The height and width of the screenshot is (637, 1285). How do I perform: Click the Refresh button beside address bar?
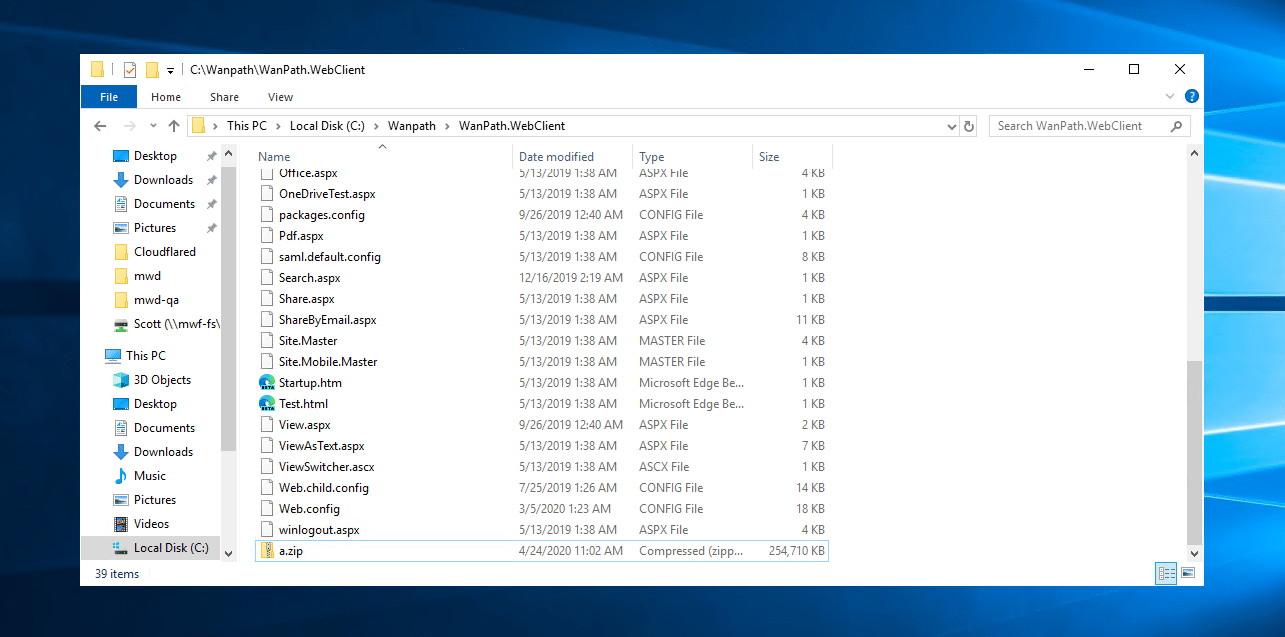coord(968,126)
